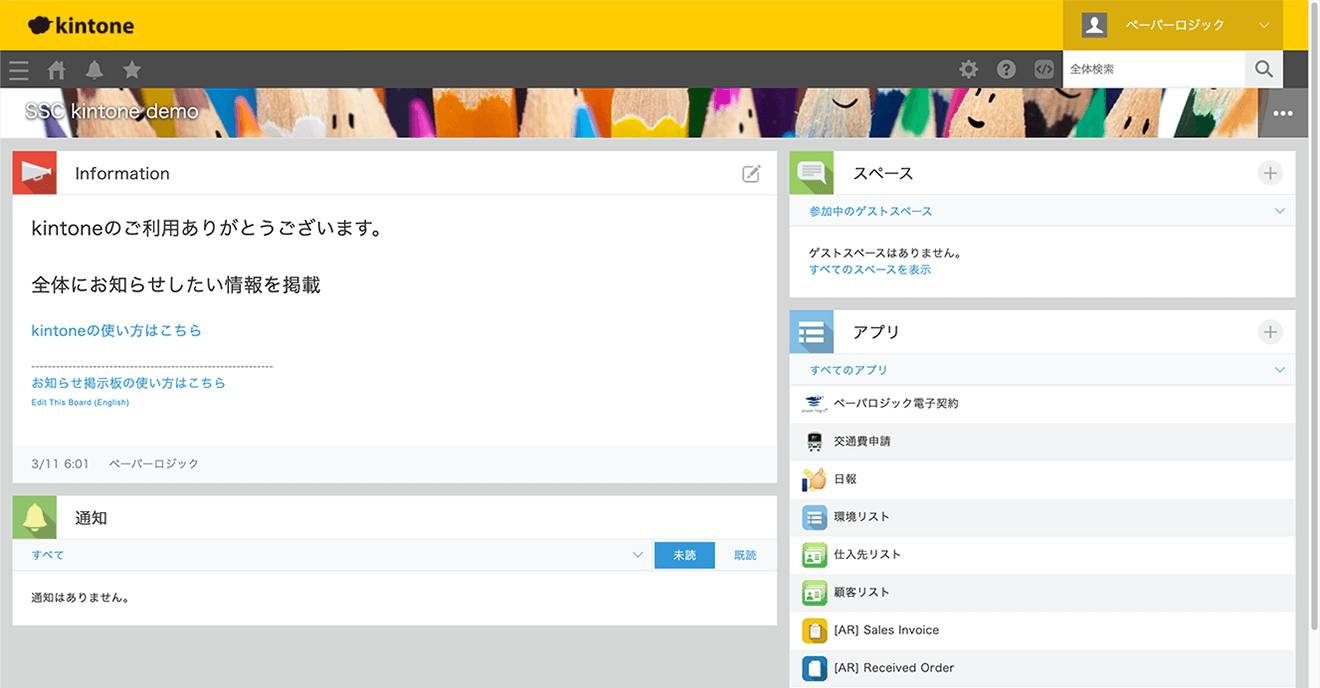Toggle the favorites star in the toolbar
The height and width of the screenshot is (688, 1320).
point(131,69)
